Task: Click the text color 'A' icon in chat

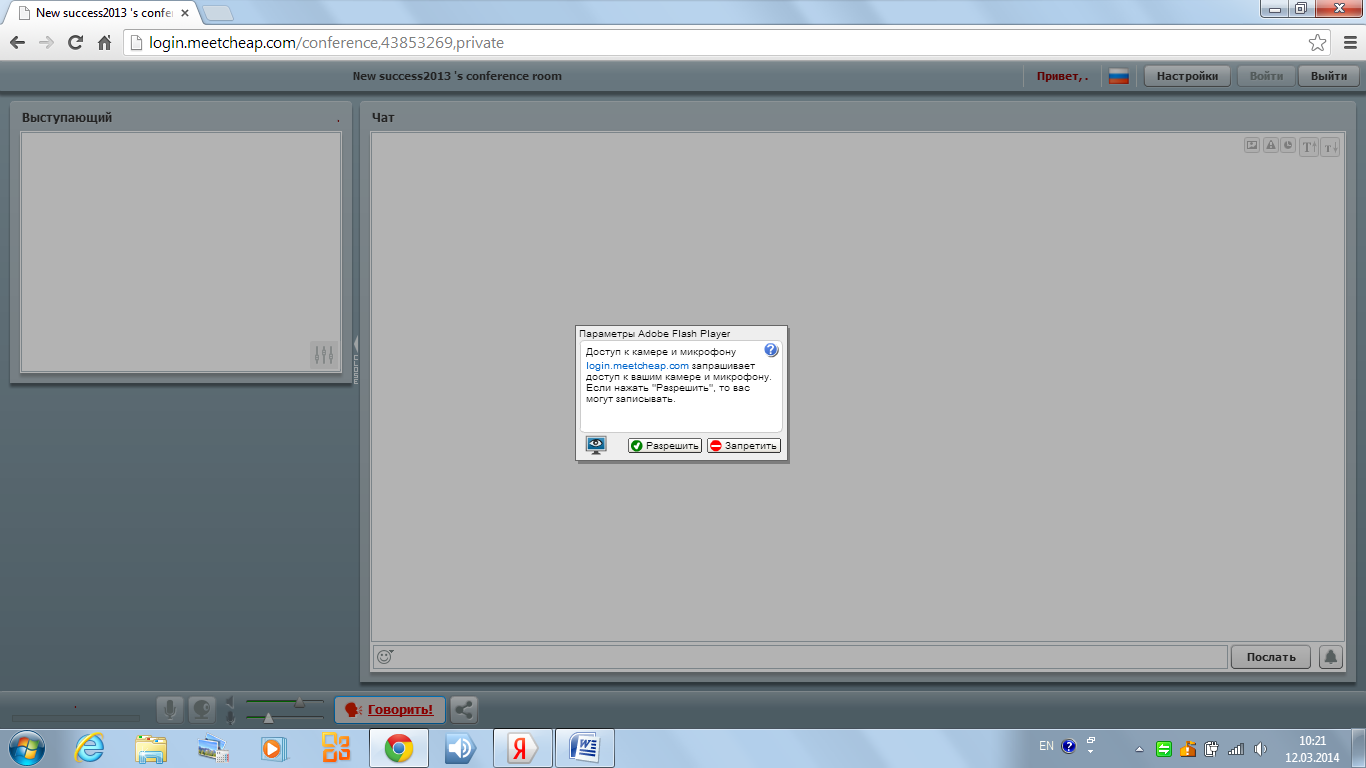Action: pyautogui.click(x=1270, y=145)
